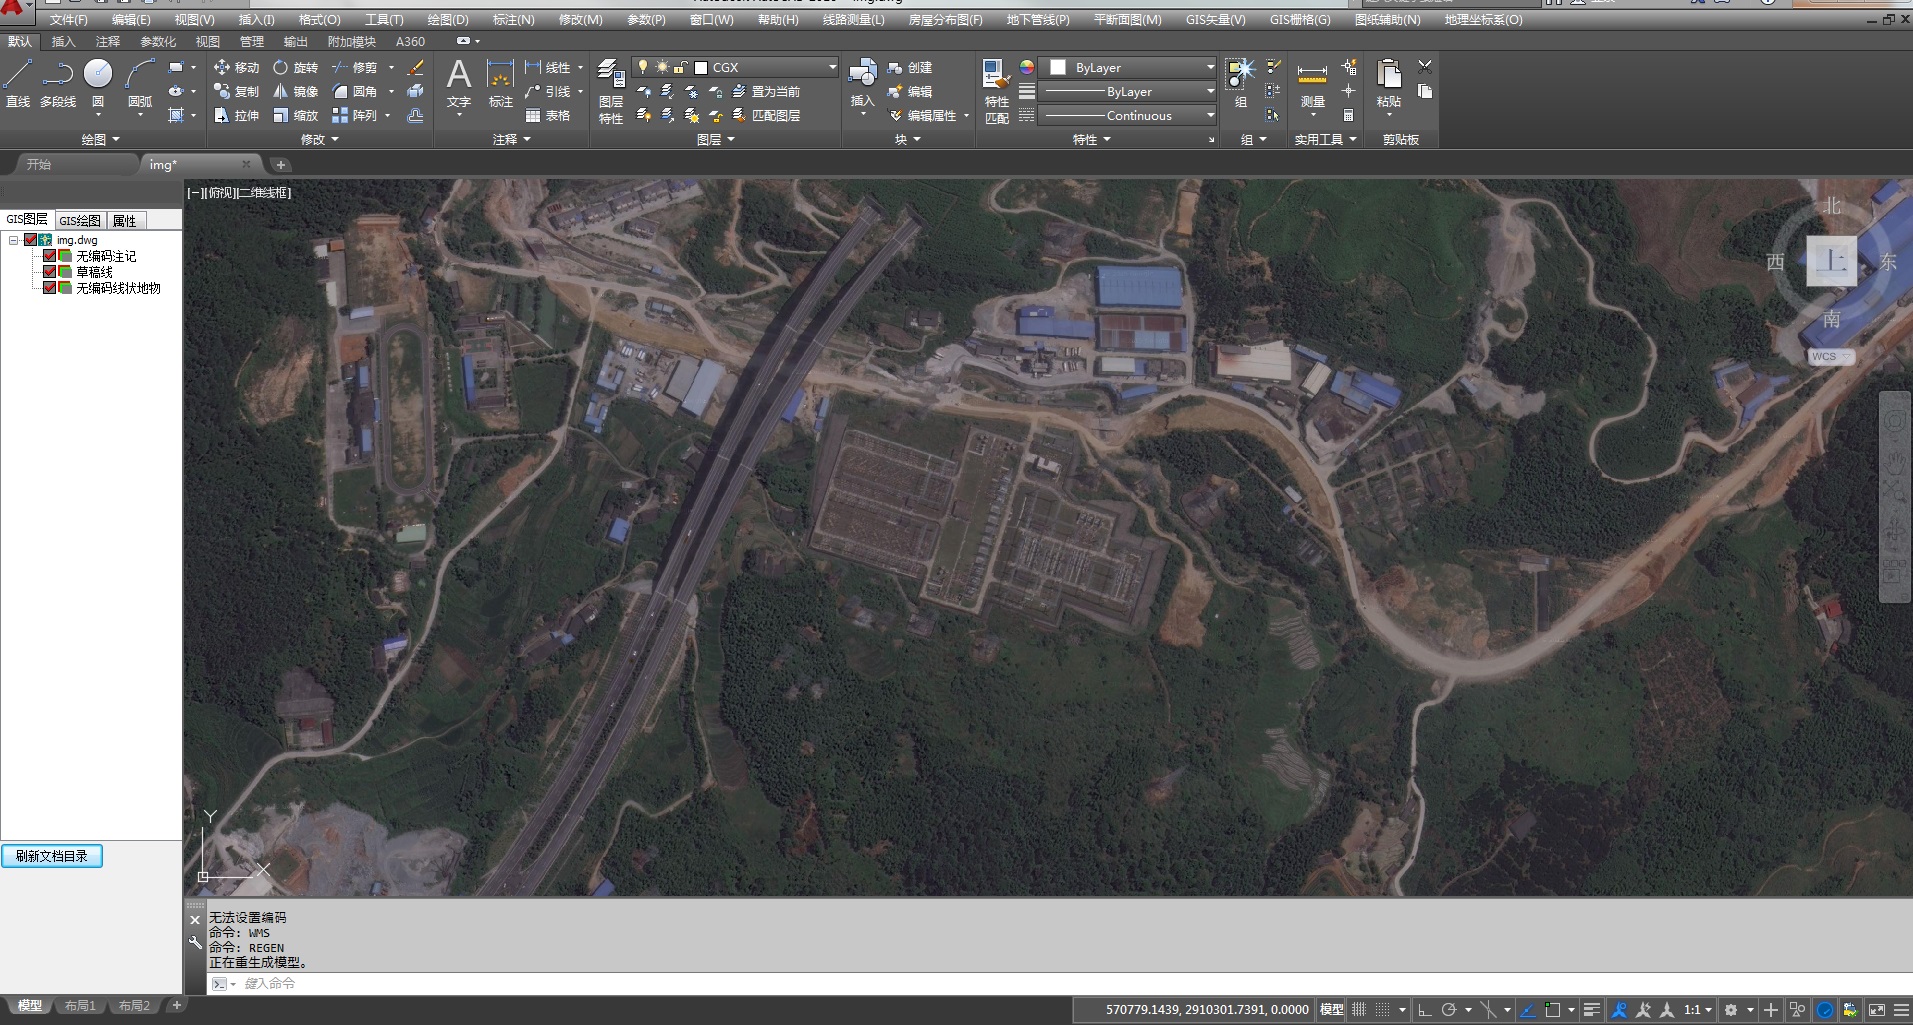This screenshot has height=1025, width=1913.
Task: Open Layer Properties (图层特性) manager
Action: pyautogui.click(x=611, y=91)
